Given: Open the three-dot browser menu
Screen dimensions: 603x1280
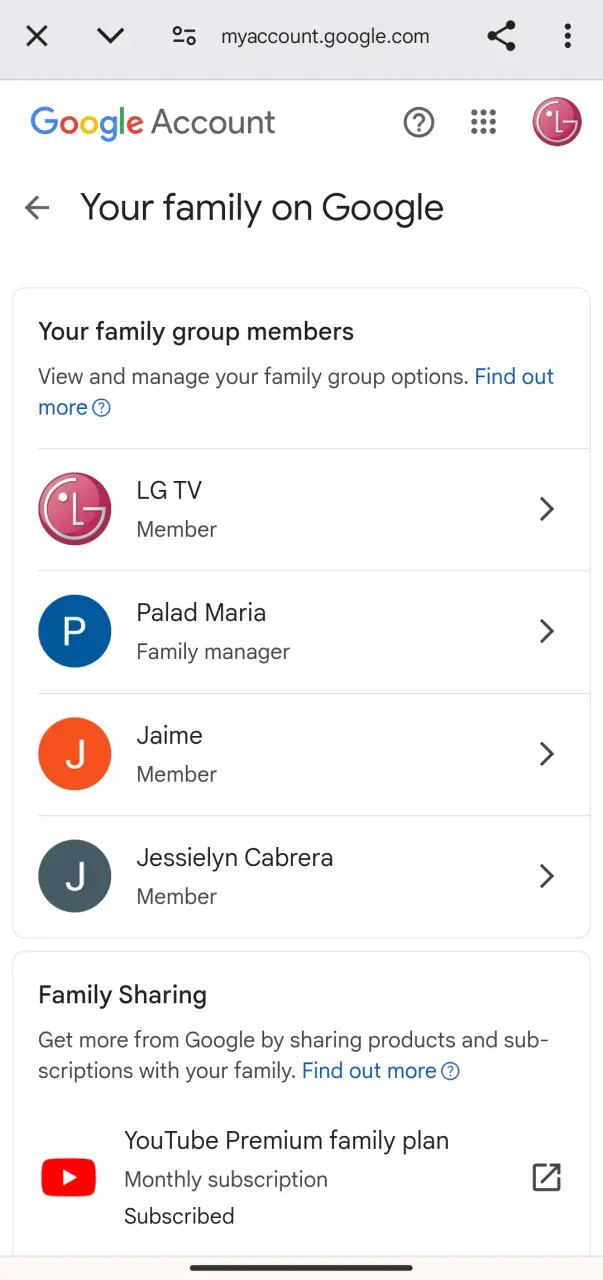Looking at the screenshot, I should click(568, 37).
